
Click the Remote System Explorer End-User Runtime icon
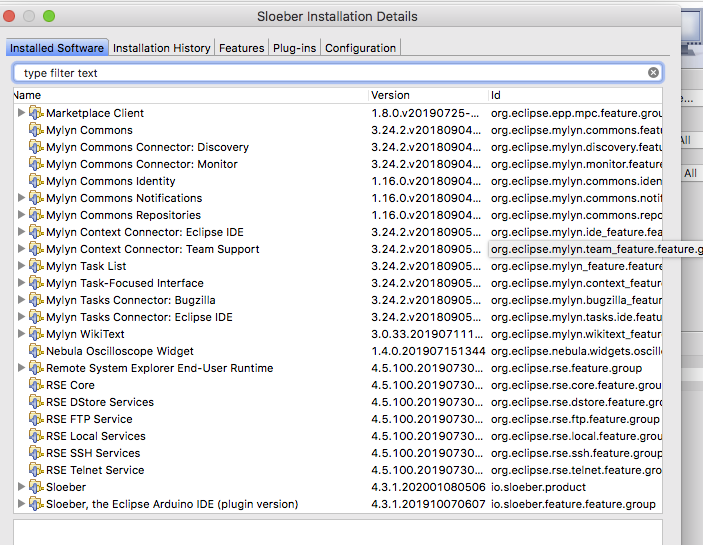pyautogui.click(x=36, y=368)
